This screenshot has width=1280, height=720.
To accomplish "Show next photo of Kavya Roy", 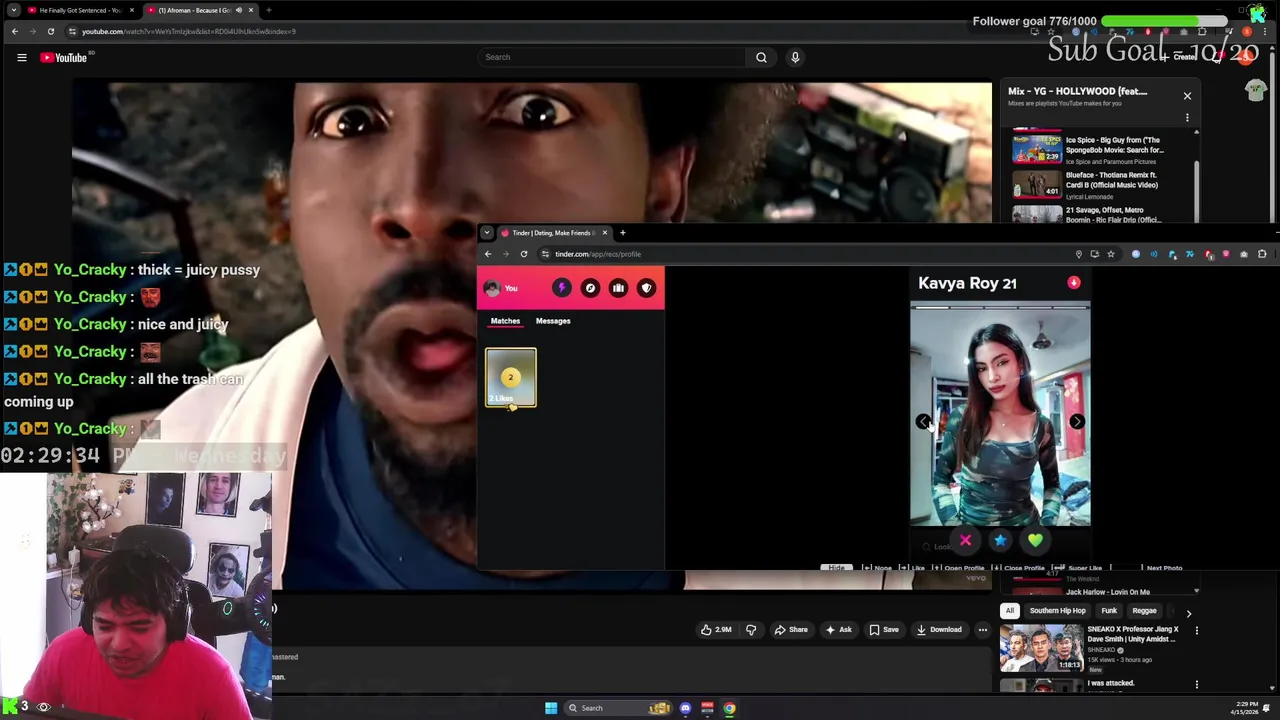I will click(x=1077, y=422).
